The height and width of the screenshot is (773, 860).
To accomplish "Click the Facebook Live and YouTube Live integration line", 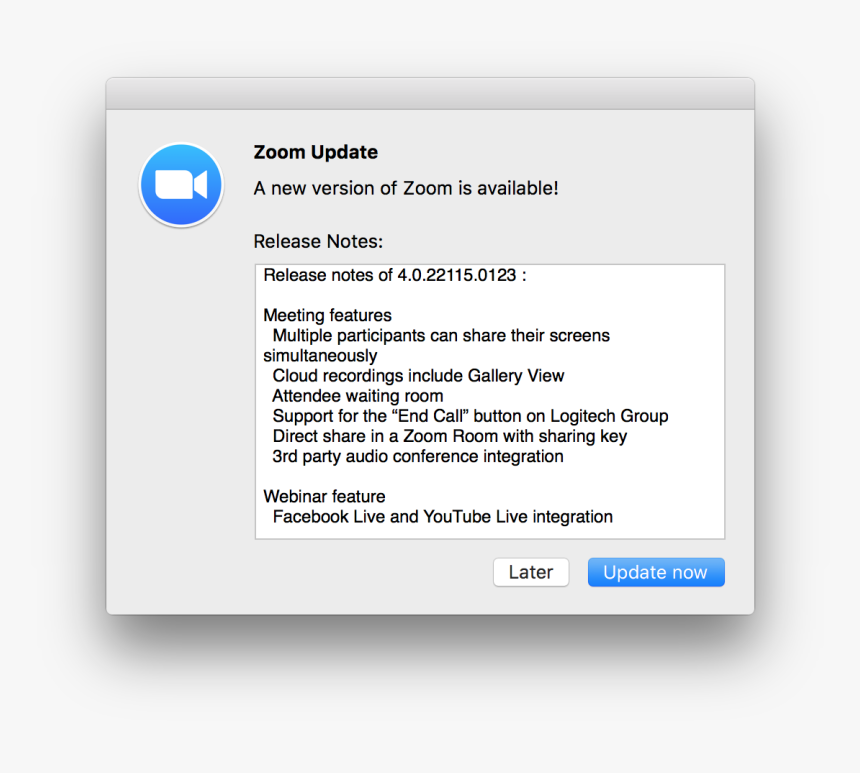I will [443, 517].
